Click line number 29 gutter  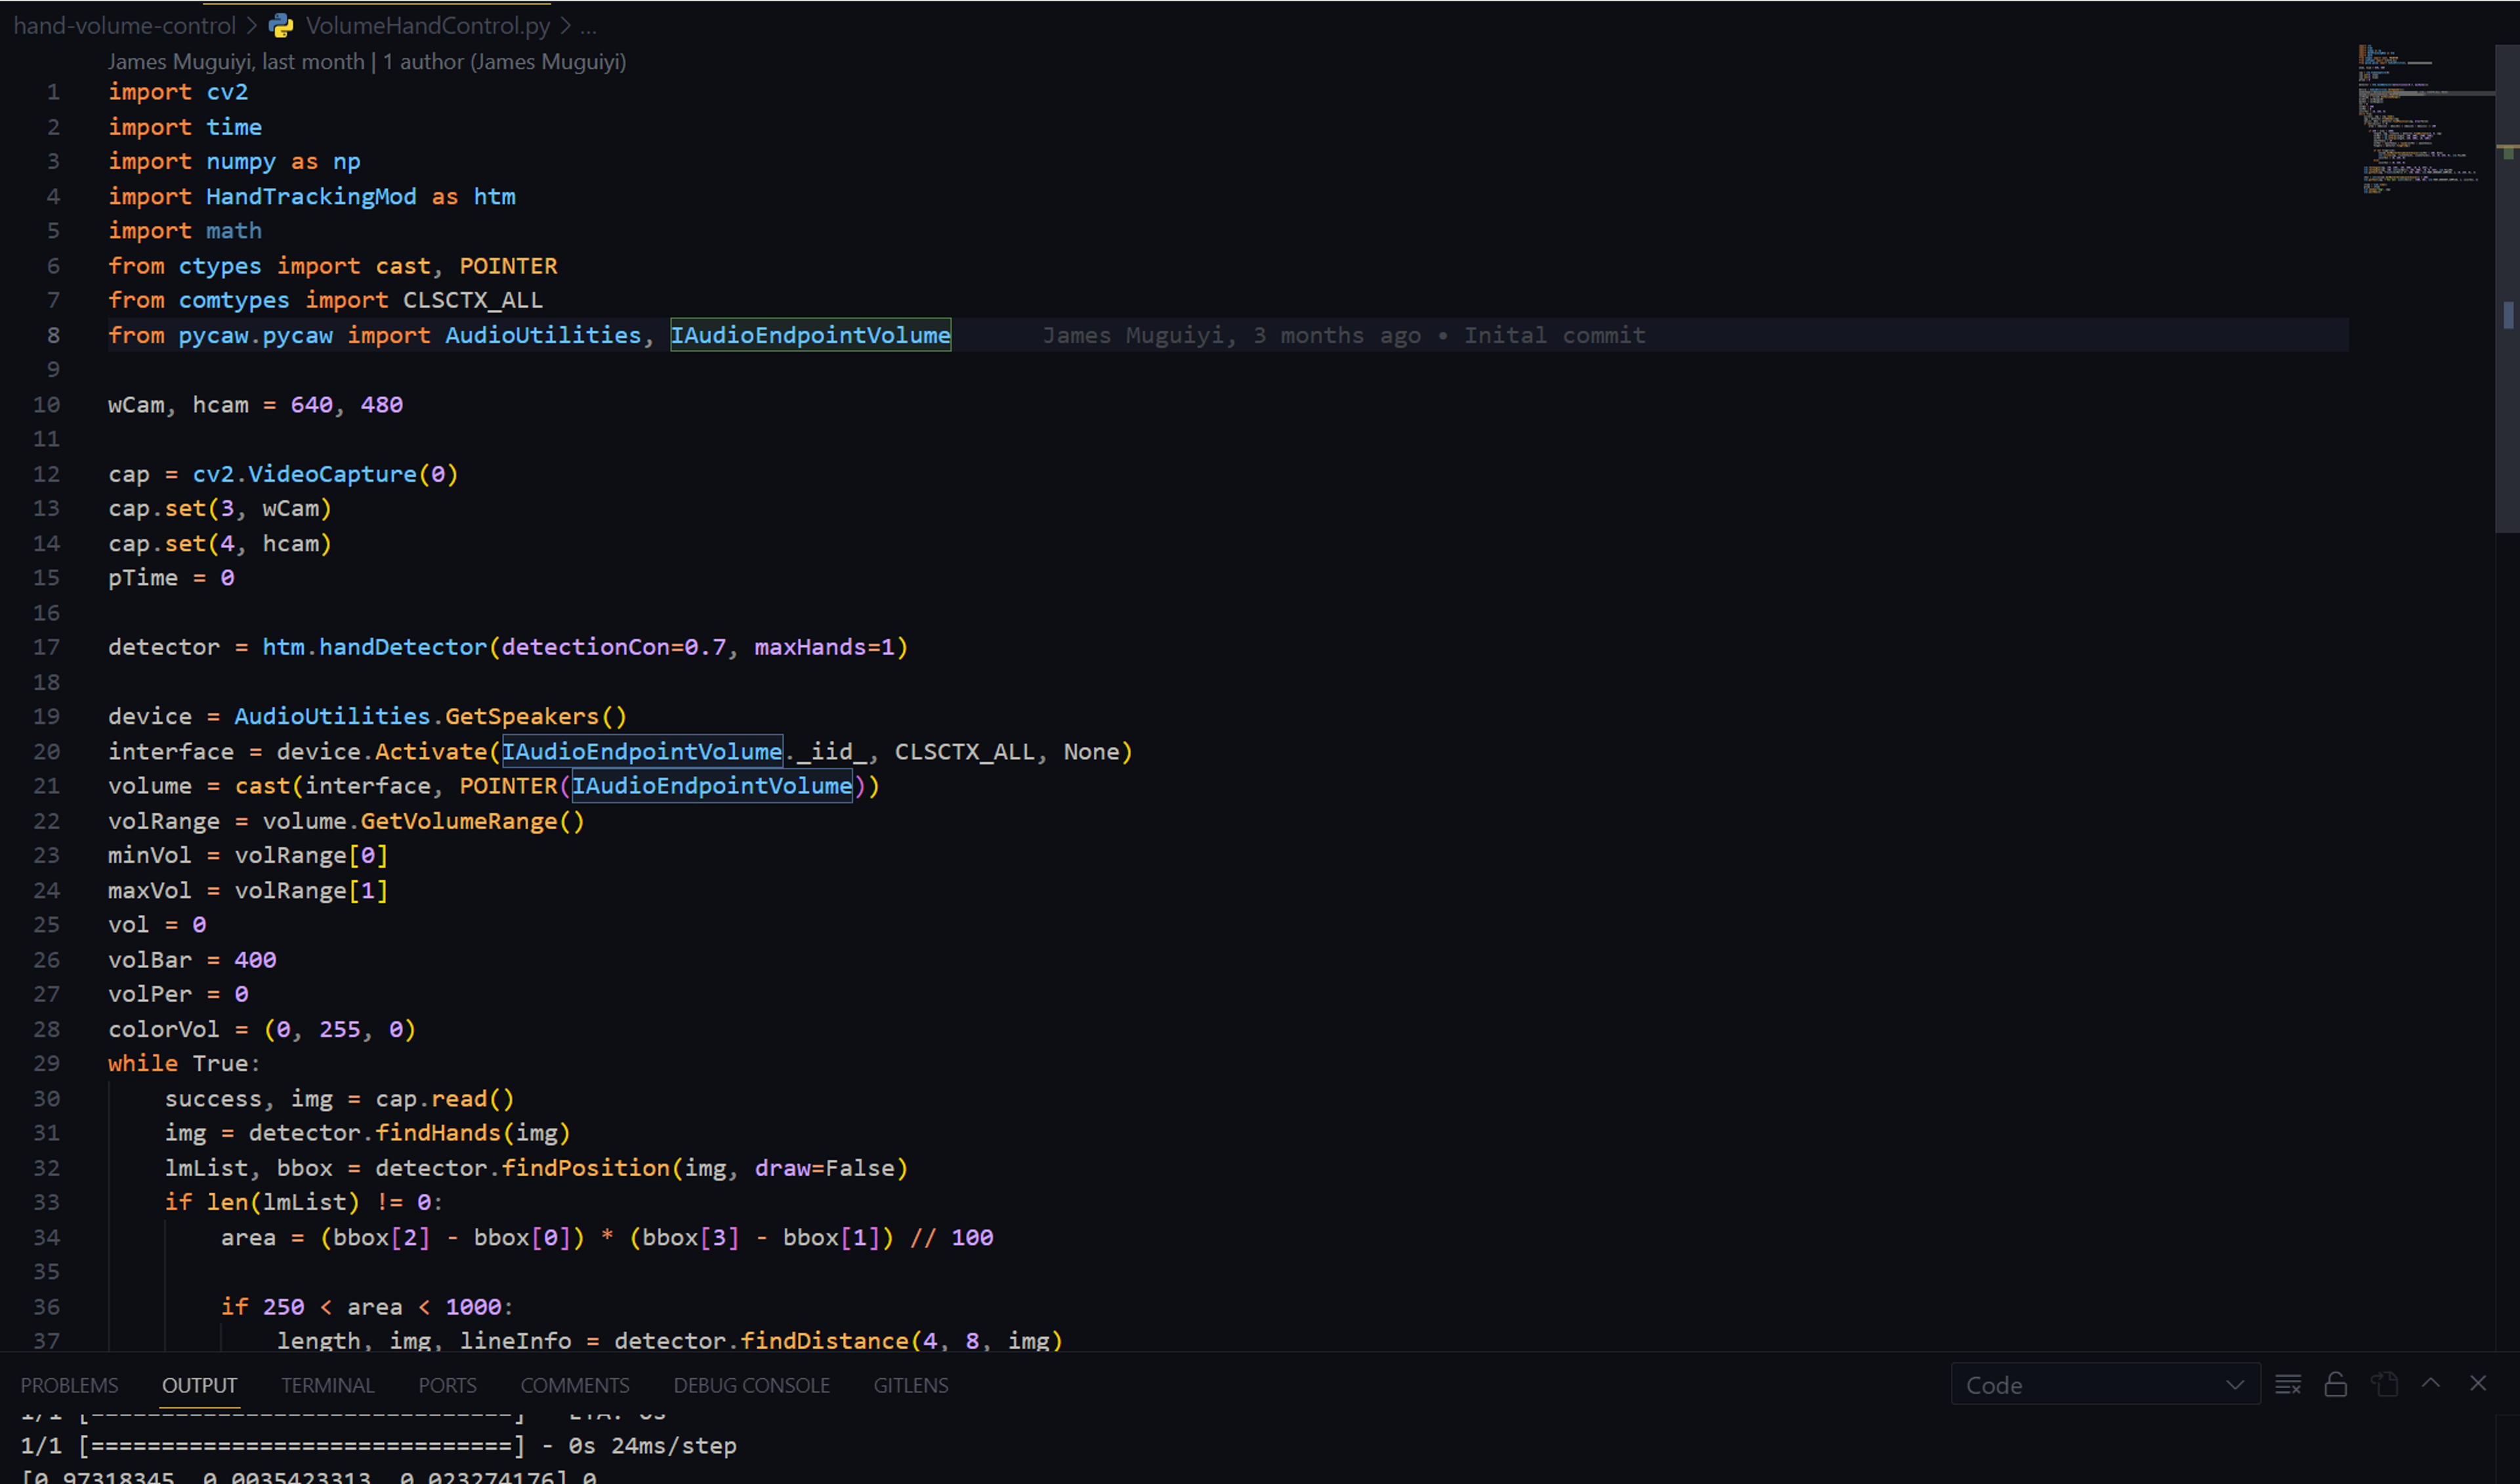tap(47, 1064)
